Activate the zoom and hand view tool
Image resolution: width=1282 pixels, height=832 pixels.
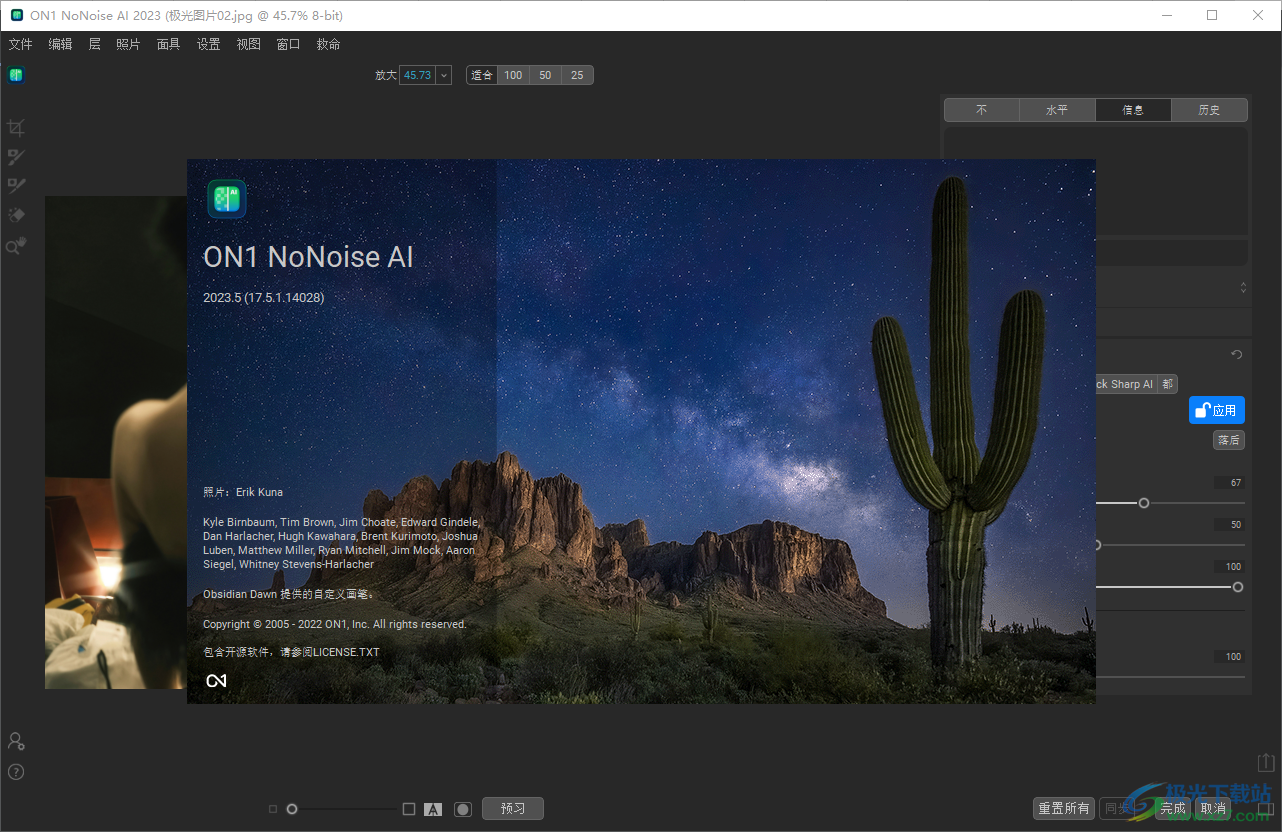[15, 245]
